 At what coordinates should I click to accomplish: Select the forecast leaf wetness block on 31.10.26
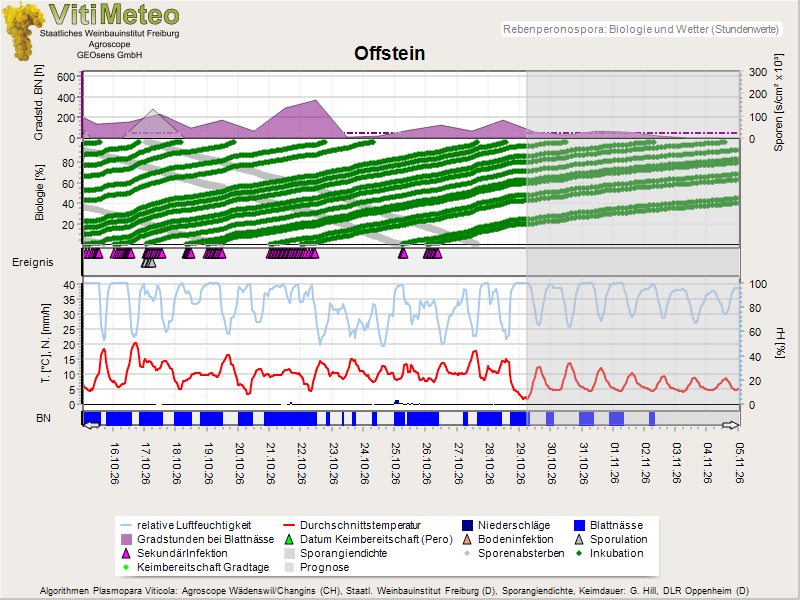586,418
